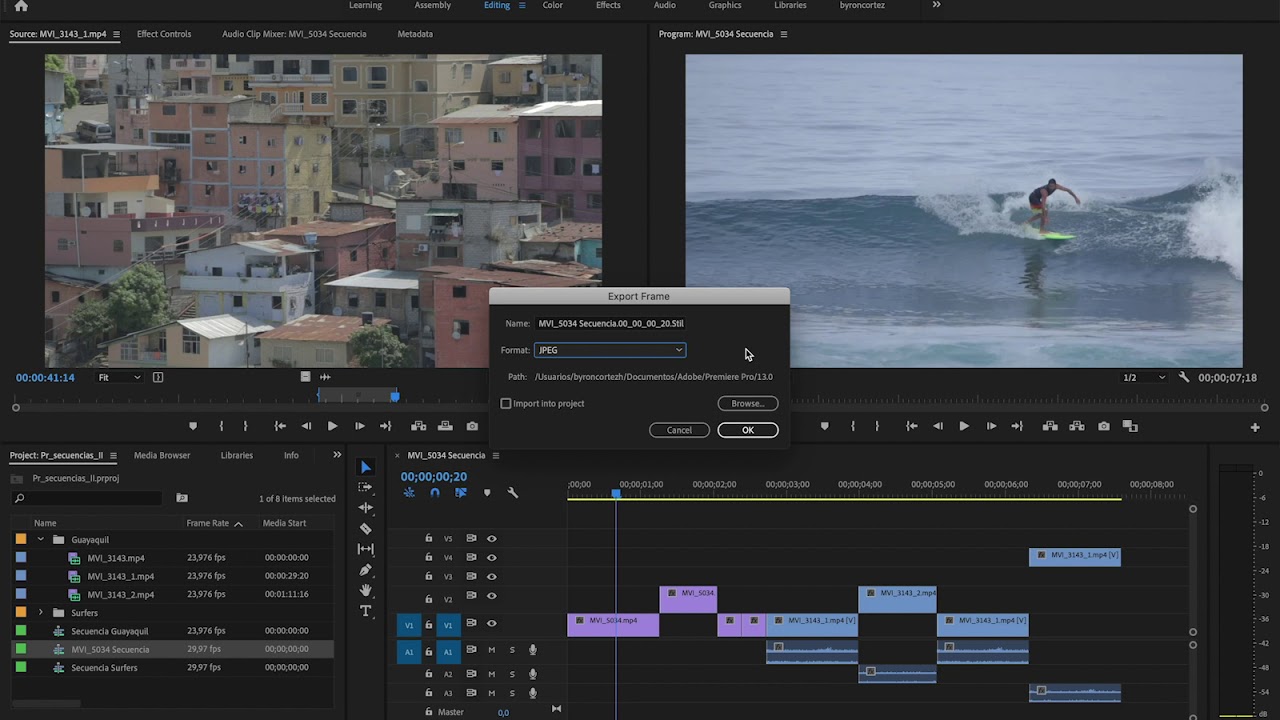This screenshot has width=1280, height=720.
Task: Toggle V1 track visibility eye
Action: (491, 623)
